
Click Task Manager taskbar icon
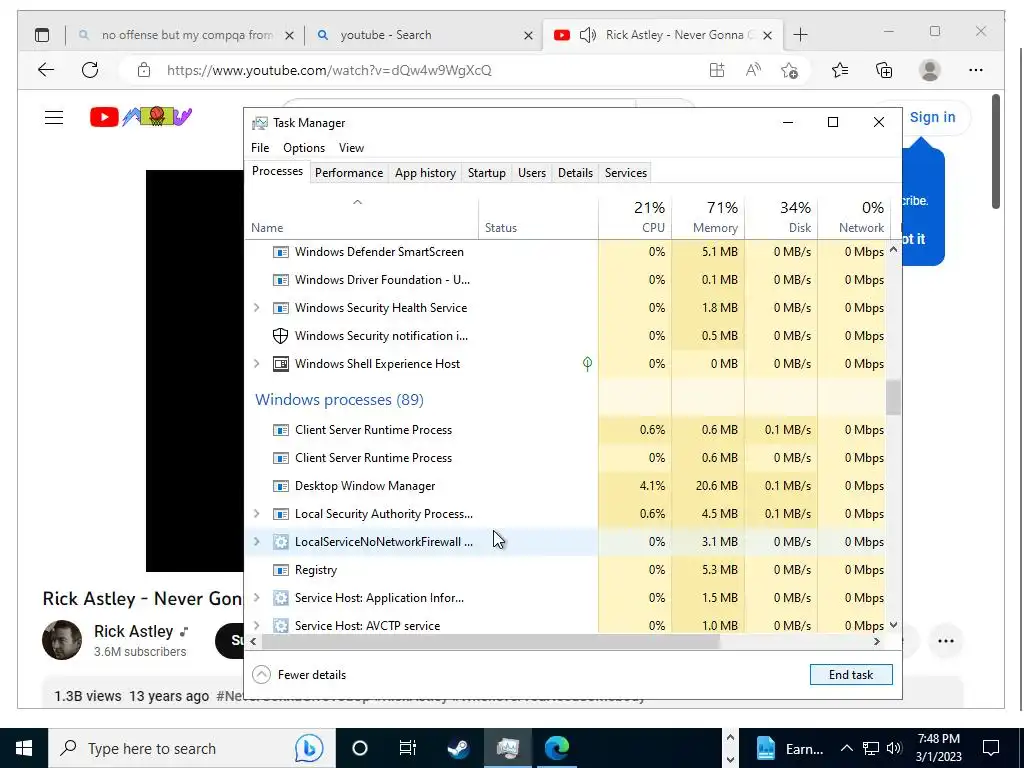[x=507, y=748]
